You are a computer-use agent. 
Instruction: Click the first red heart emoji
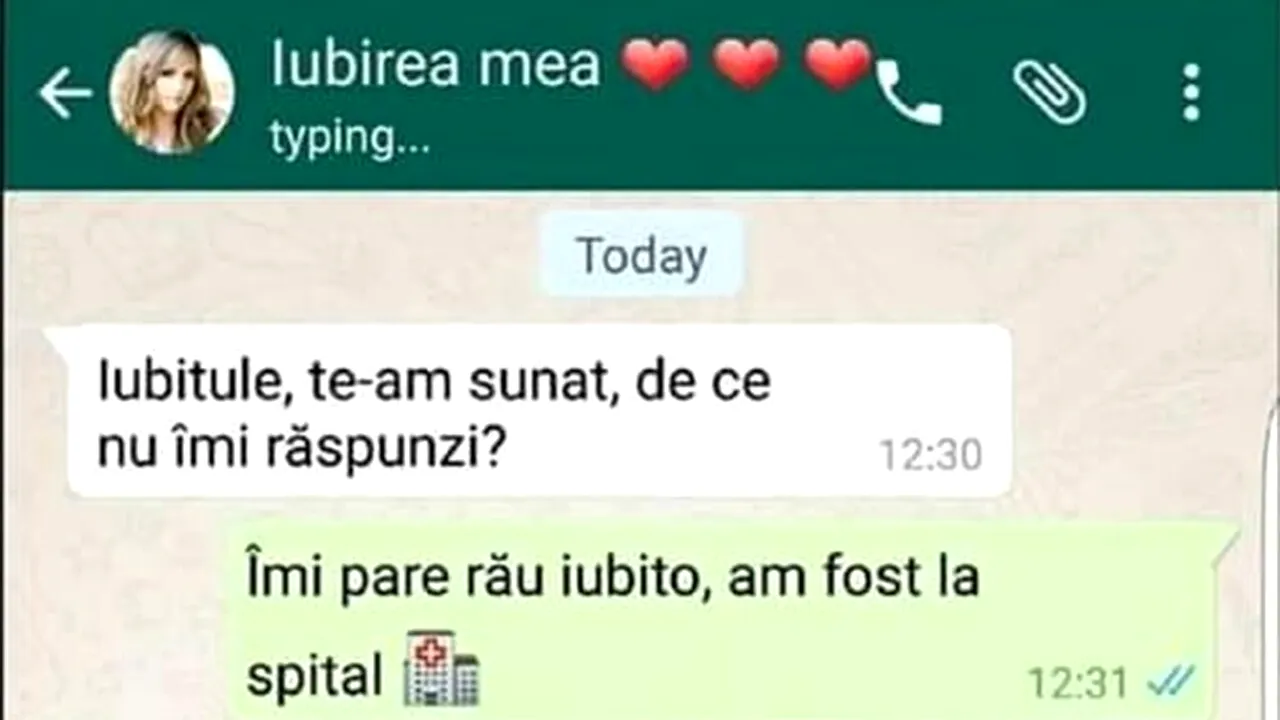[x=655, y=64]
